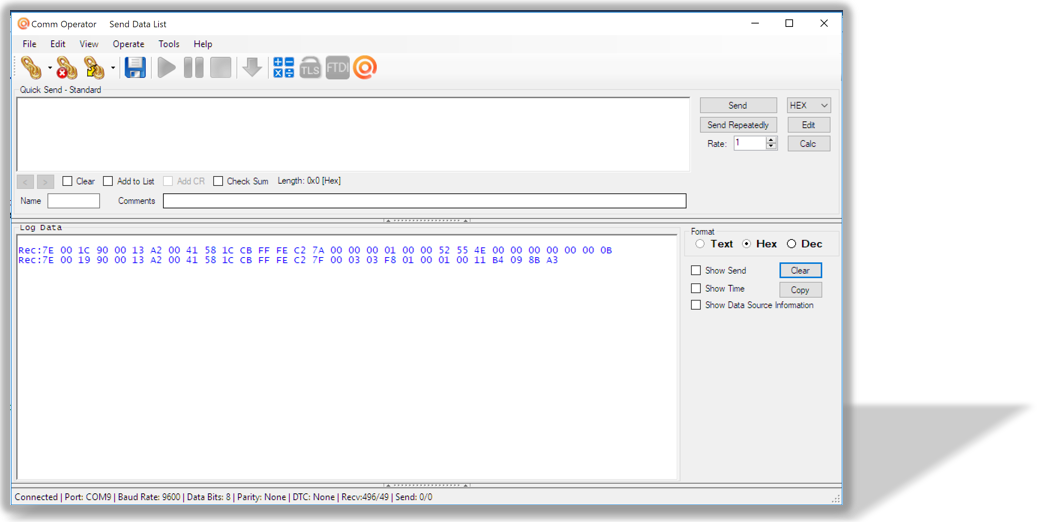Click the Send Repeatedly button

point(738,125)
